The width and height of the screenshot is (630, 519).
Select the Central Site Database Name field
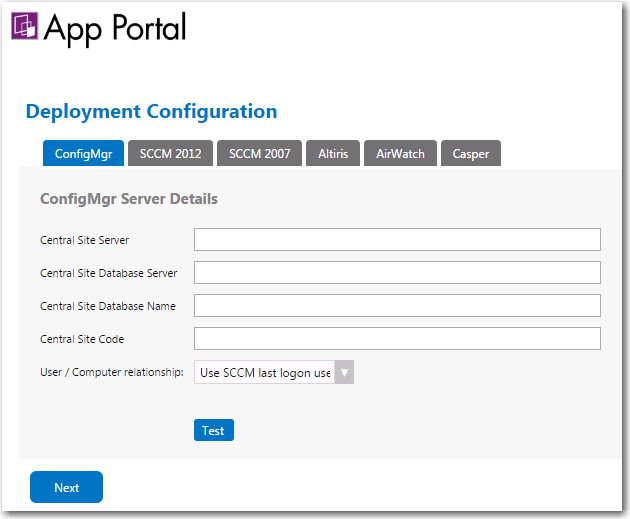pos(397,305)
